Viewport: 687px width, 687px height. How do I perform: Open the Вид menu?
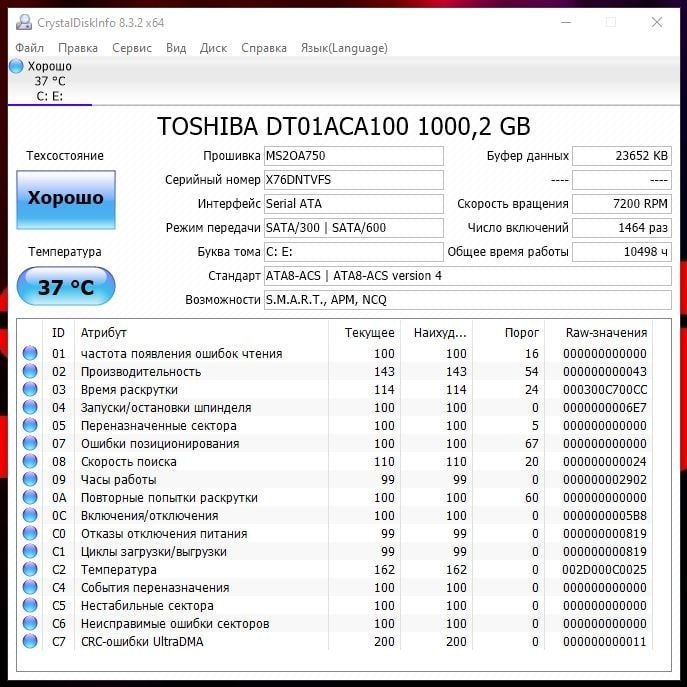[176, 48]
